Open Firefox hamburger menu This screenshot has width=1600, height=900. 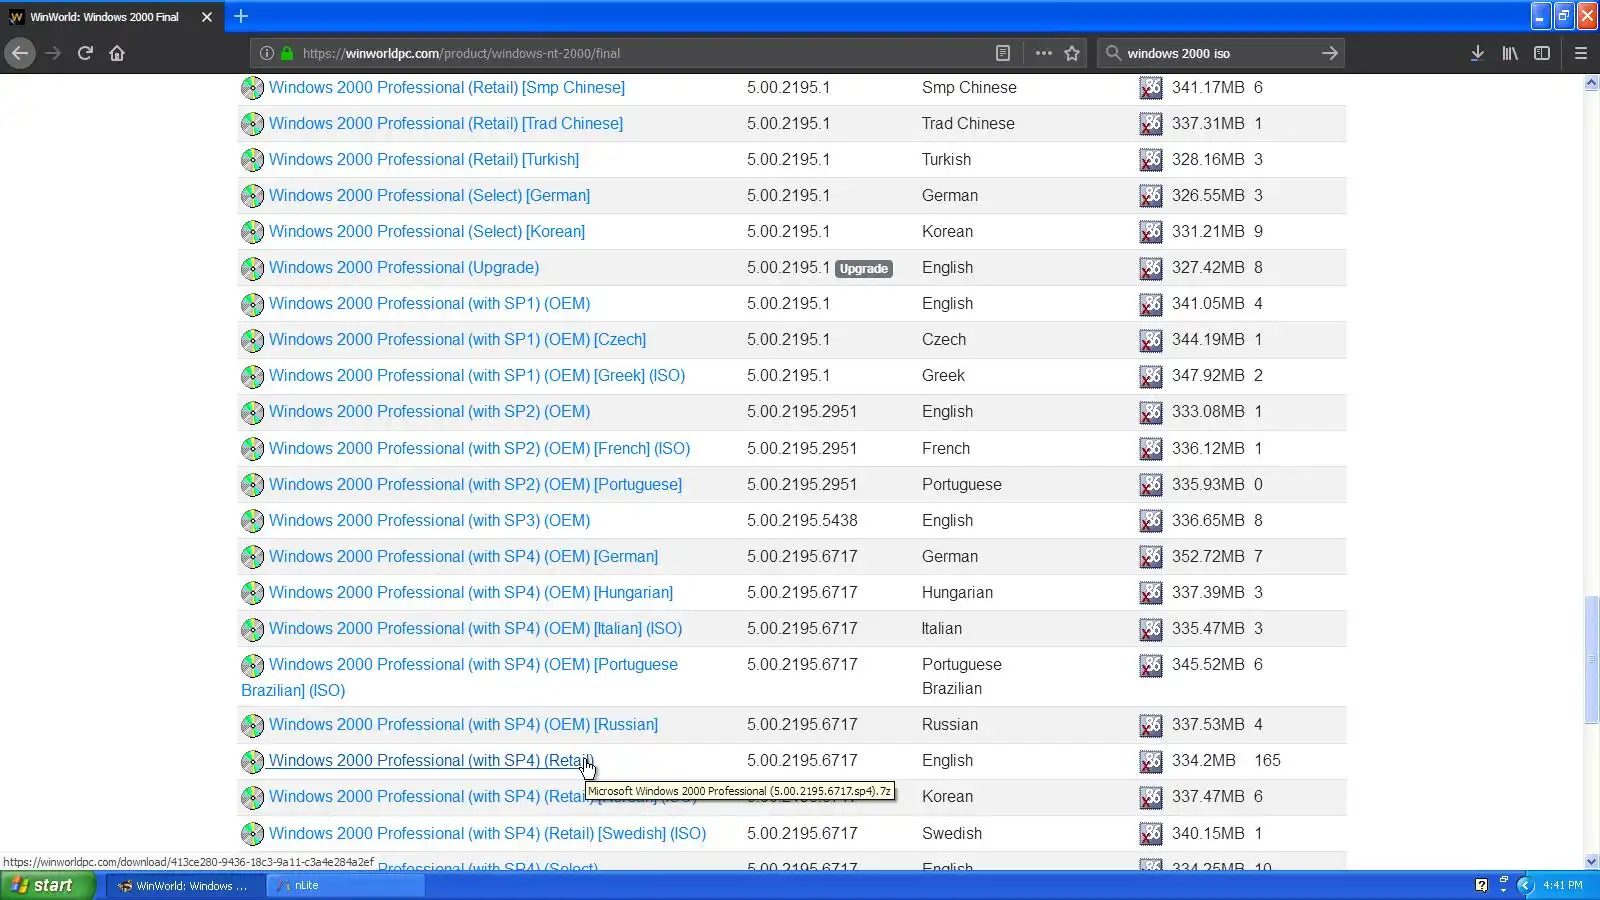1581,53
